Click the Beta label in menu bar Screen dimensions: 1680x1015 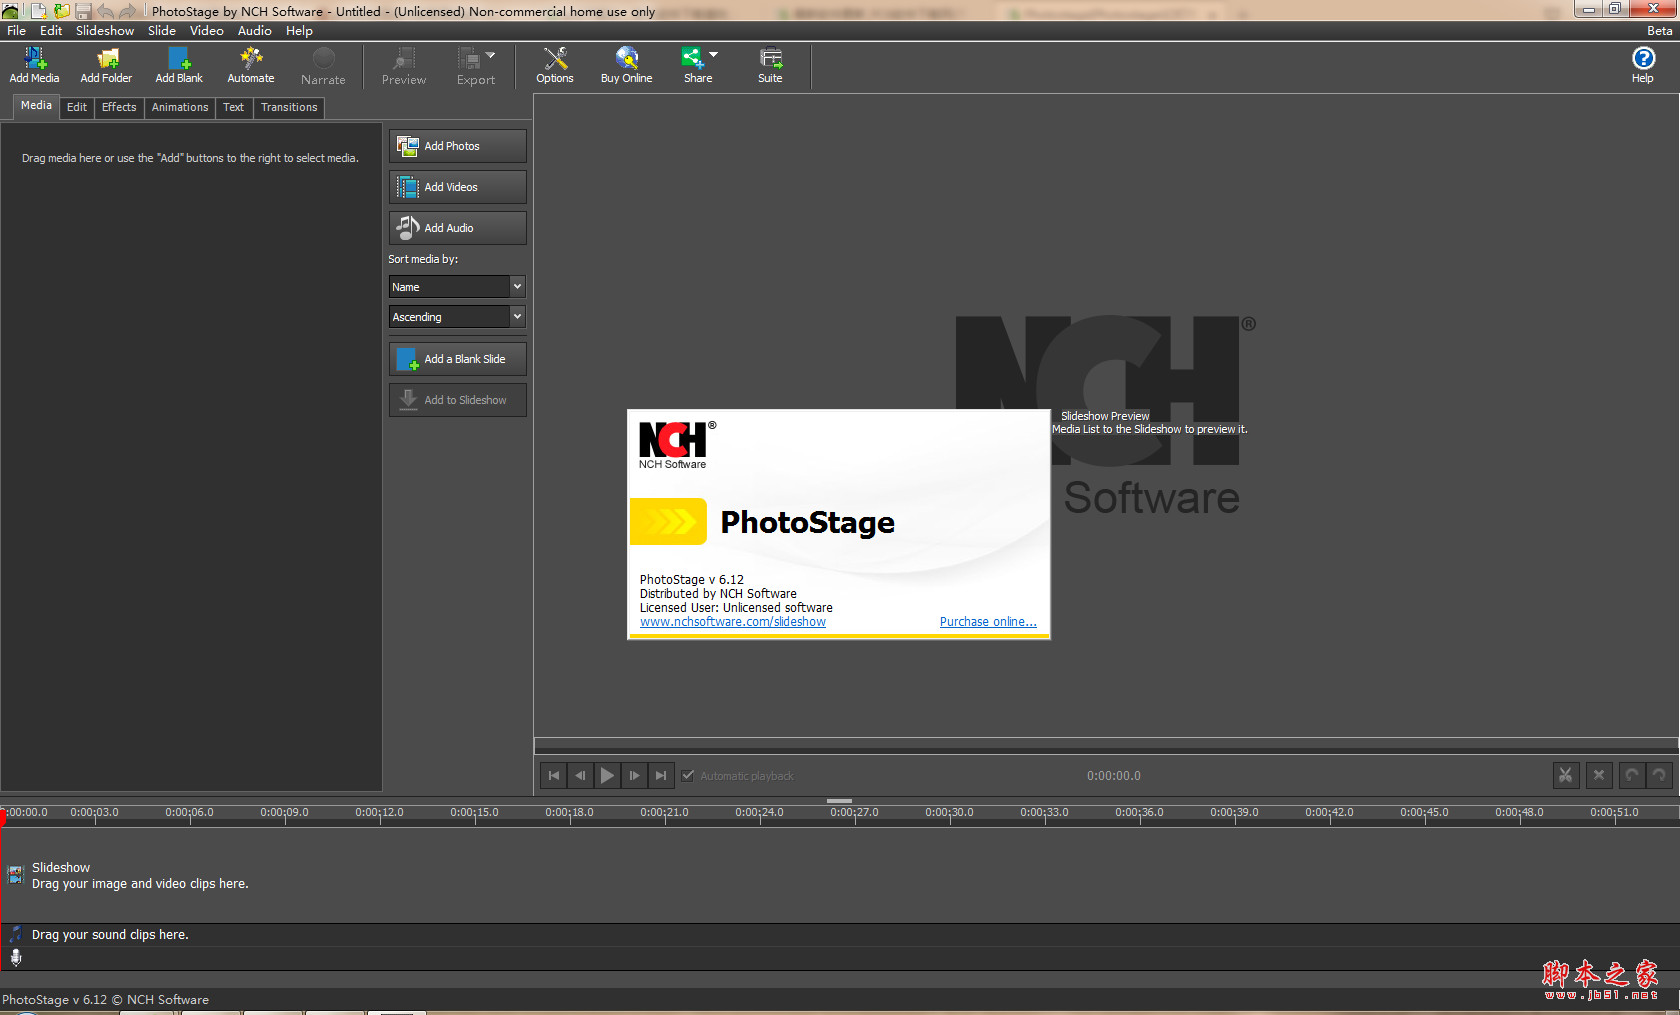click(1660, 31)
